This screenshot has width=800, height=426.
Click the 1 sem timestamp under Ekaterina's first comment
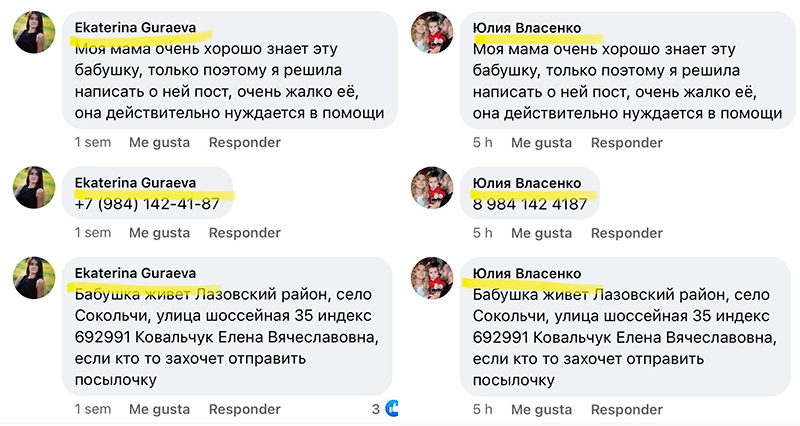[x=93, y=143]
